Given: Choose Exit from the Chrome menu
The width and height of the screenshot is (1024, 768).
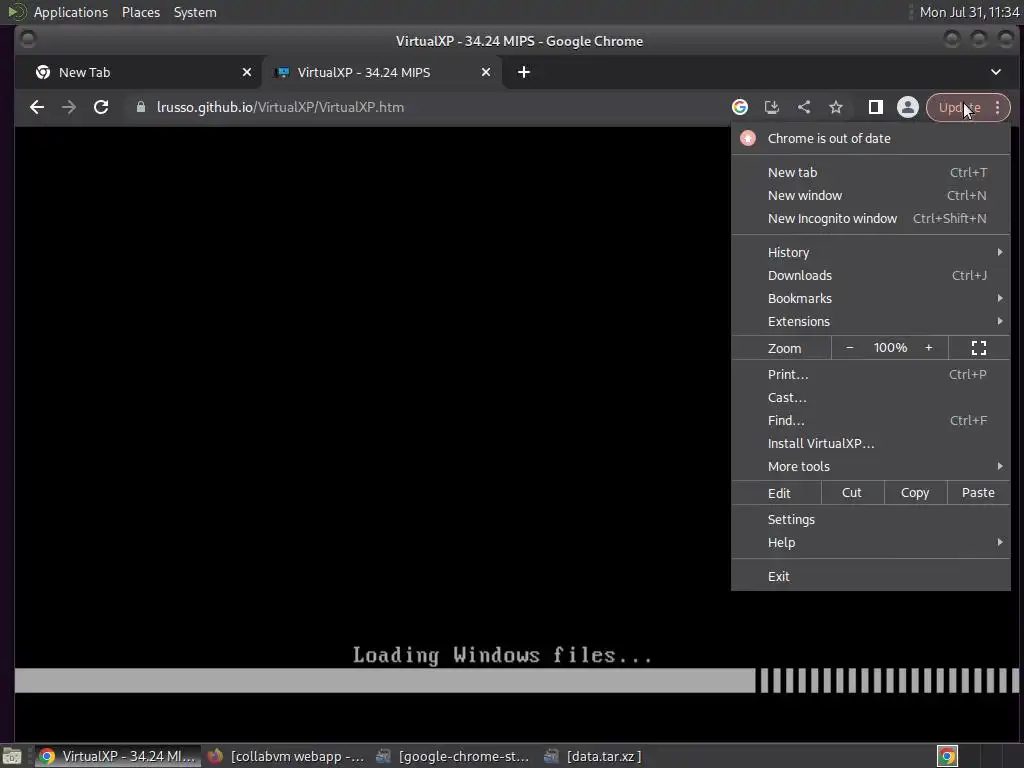Looking at the screenshot, I should coord(871,576).
